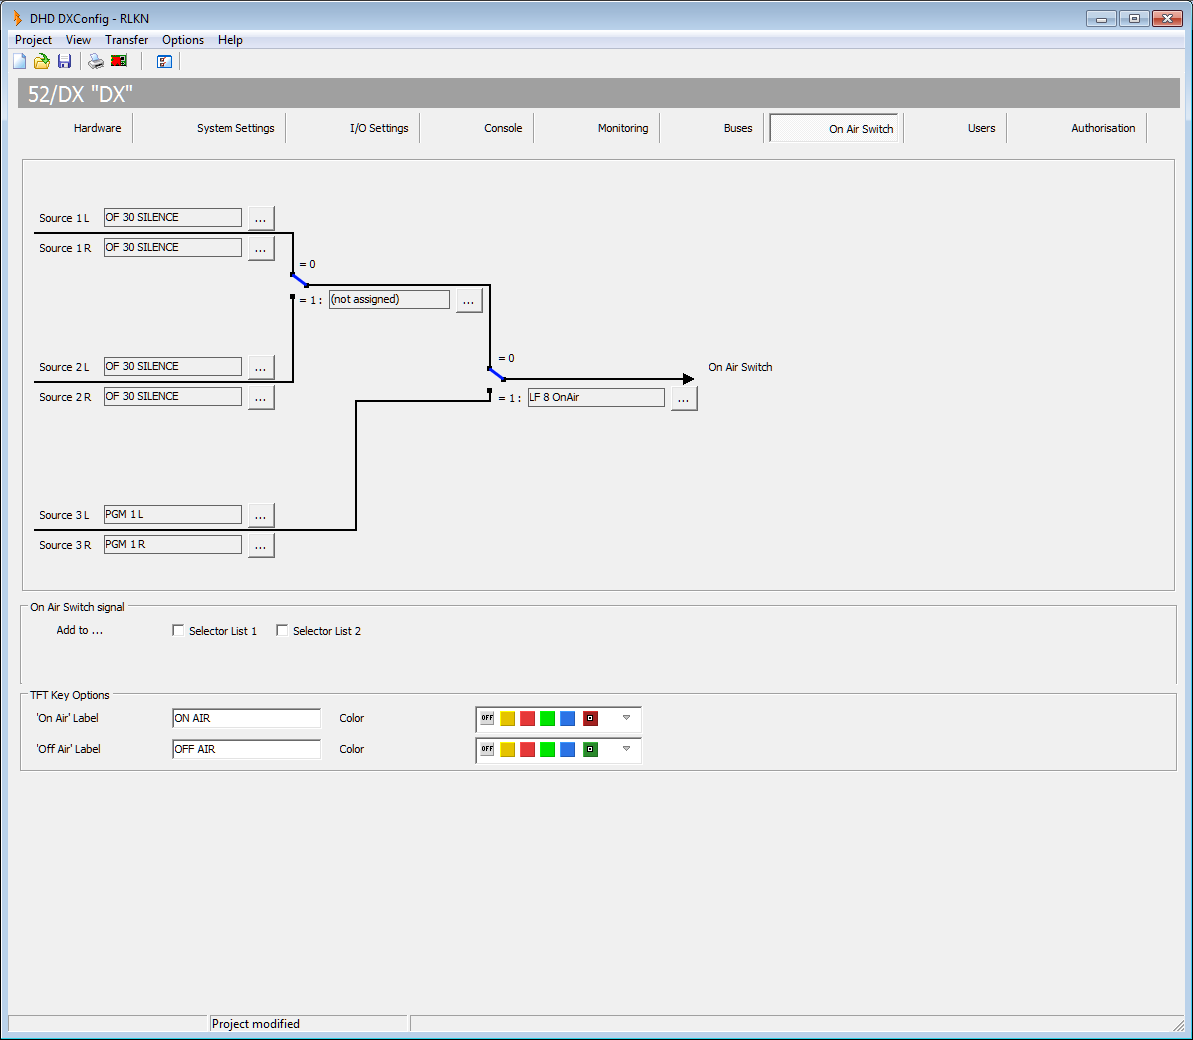Click the 'Off Air' Label input field
Image resolution: width=1193 pixels, height=1040 pixels.
click(x=247, y=749)
